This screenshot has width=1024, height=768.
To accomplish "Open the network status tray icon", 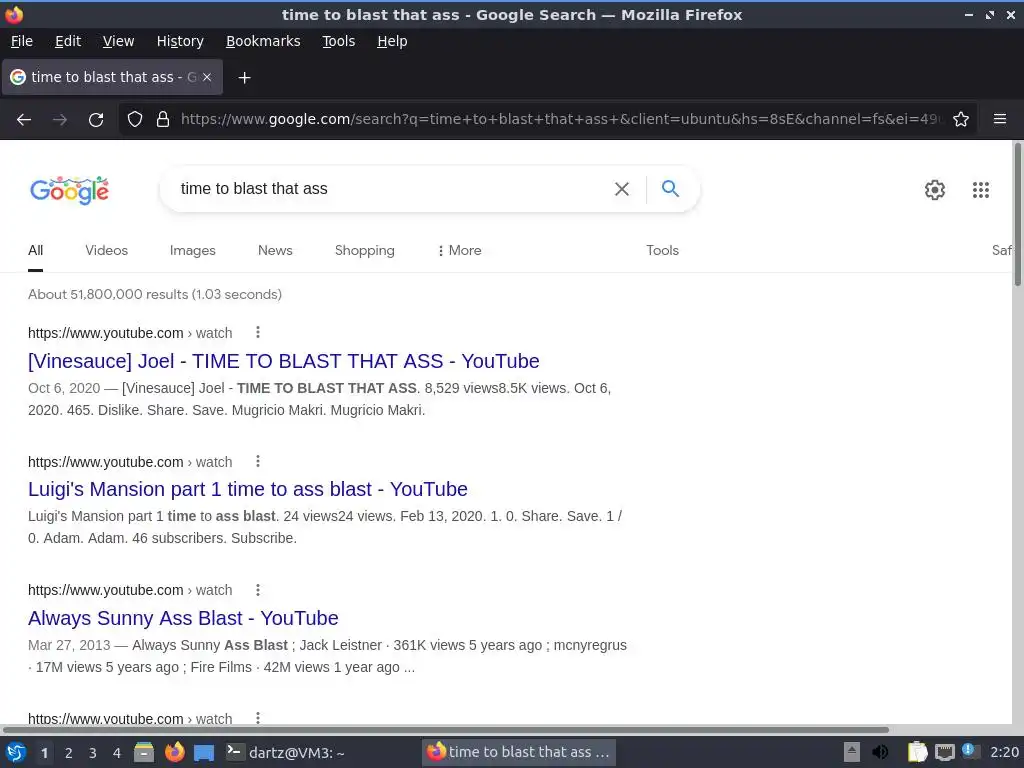I will [x=944, y=752].
